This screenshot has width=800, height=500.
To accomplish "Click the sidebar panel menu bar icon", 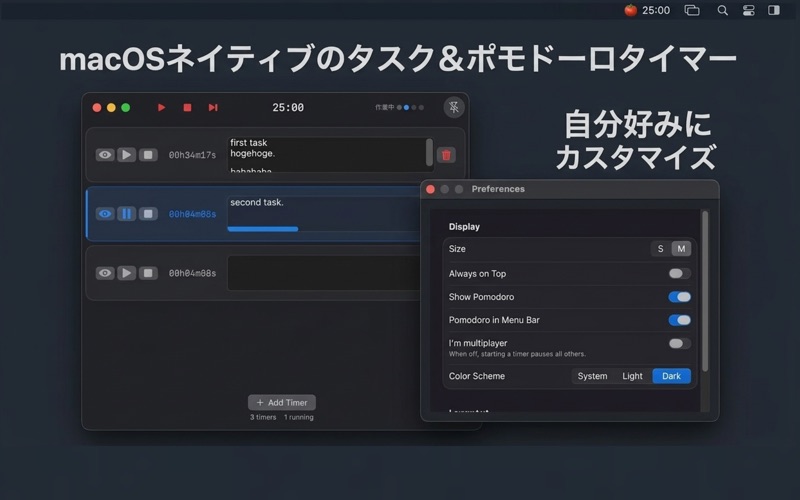I will coord(774,10).
